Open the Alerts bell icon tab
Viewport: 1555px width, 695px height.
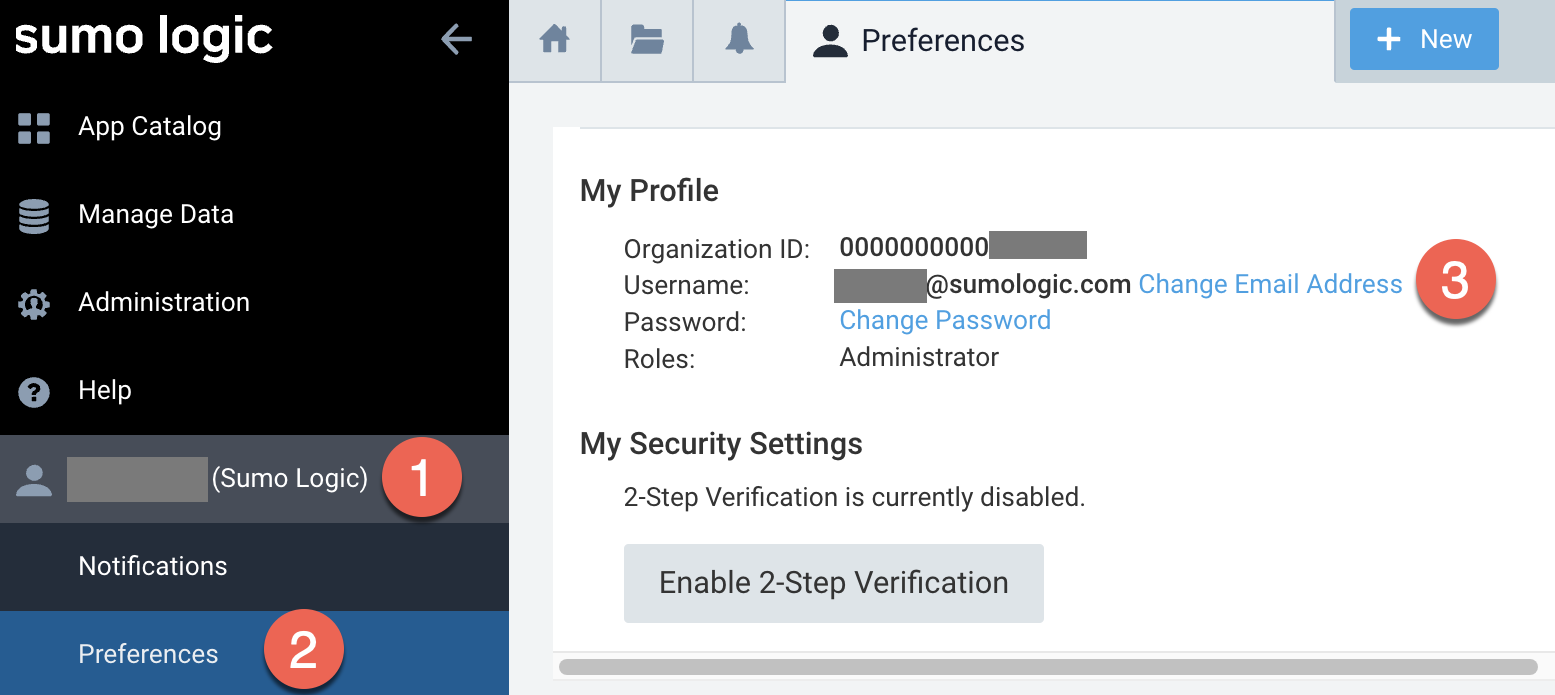(739, 40)
